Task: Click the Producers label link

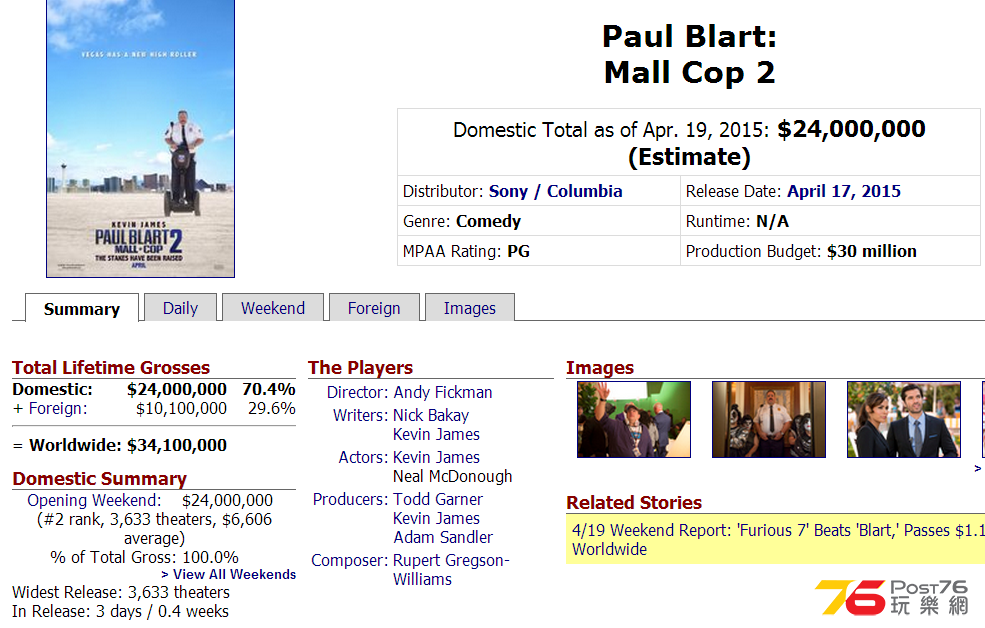Action: click(351, 499)
